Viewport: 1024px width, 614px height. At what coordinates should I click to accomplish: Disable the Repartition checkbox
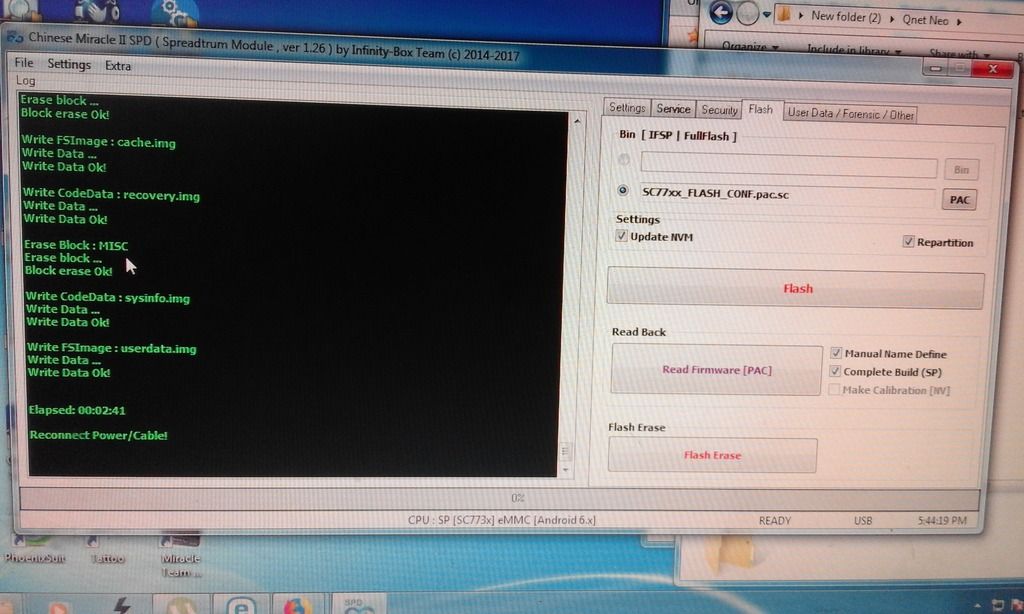908,242
